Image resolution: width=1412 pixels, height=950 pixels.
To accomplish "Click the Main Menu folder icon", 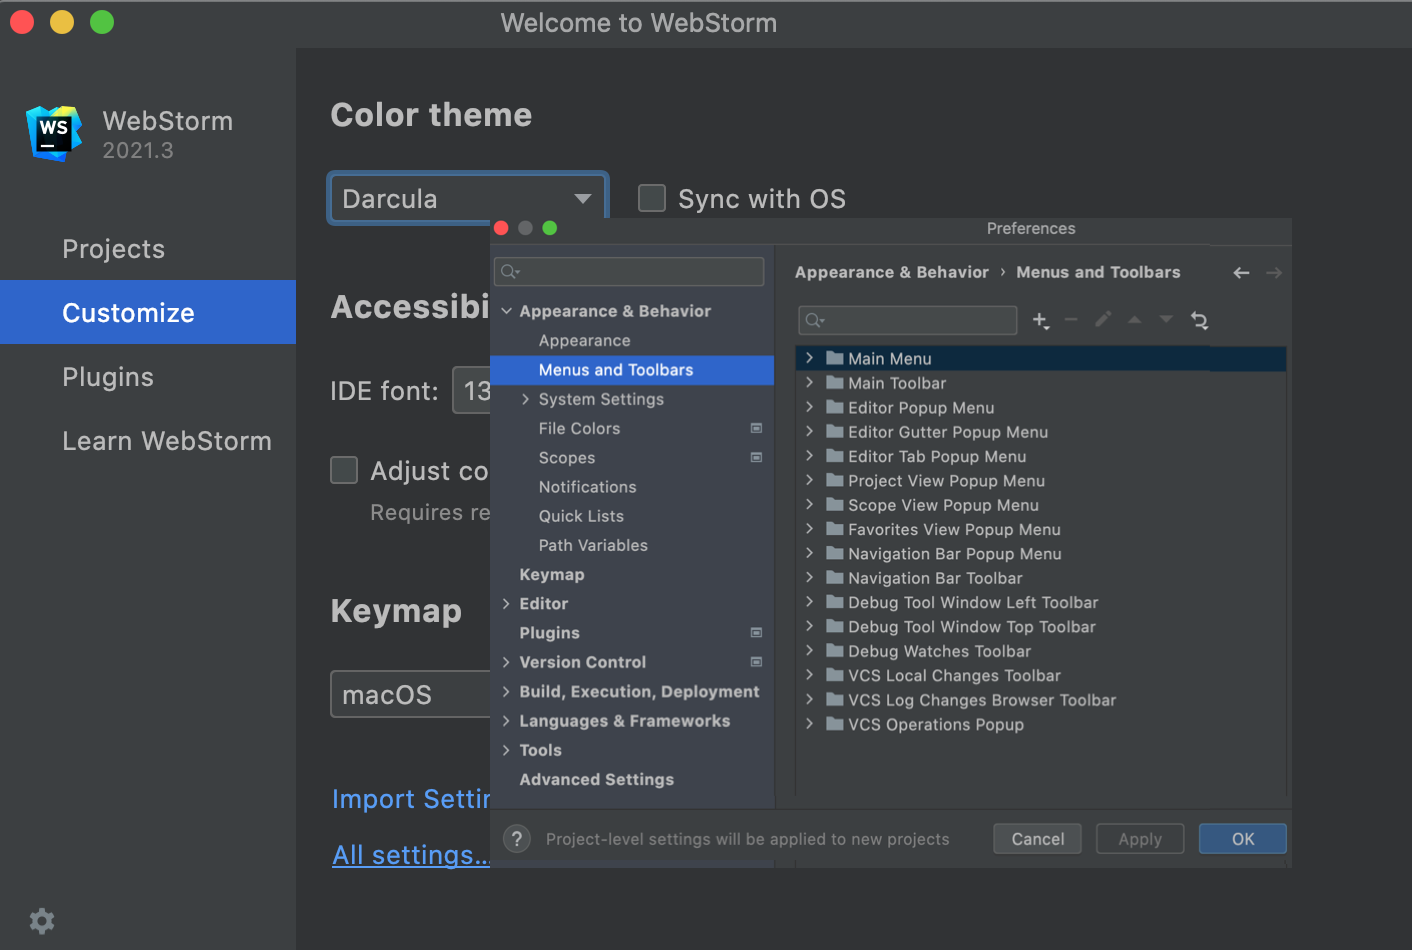I will (x=835, y=358).
